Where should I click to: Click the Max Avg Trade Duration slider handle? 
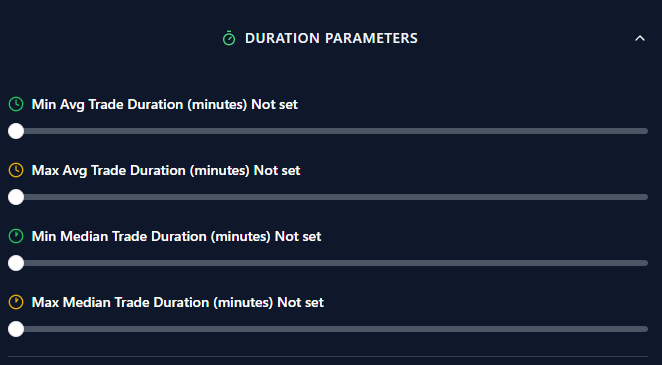tap(16, 197)
